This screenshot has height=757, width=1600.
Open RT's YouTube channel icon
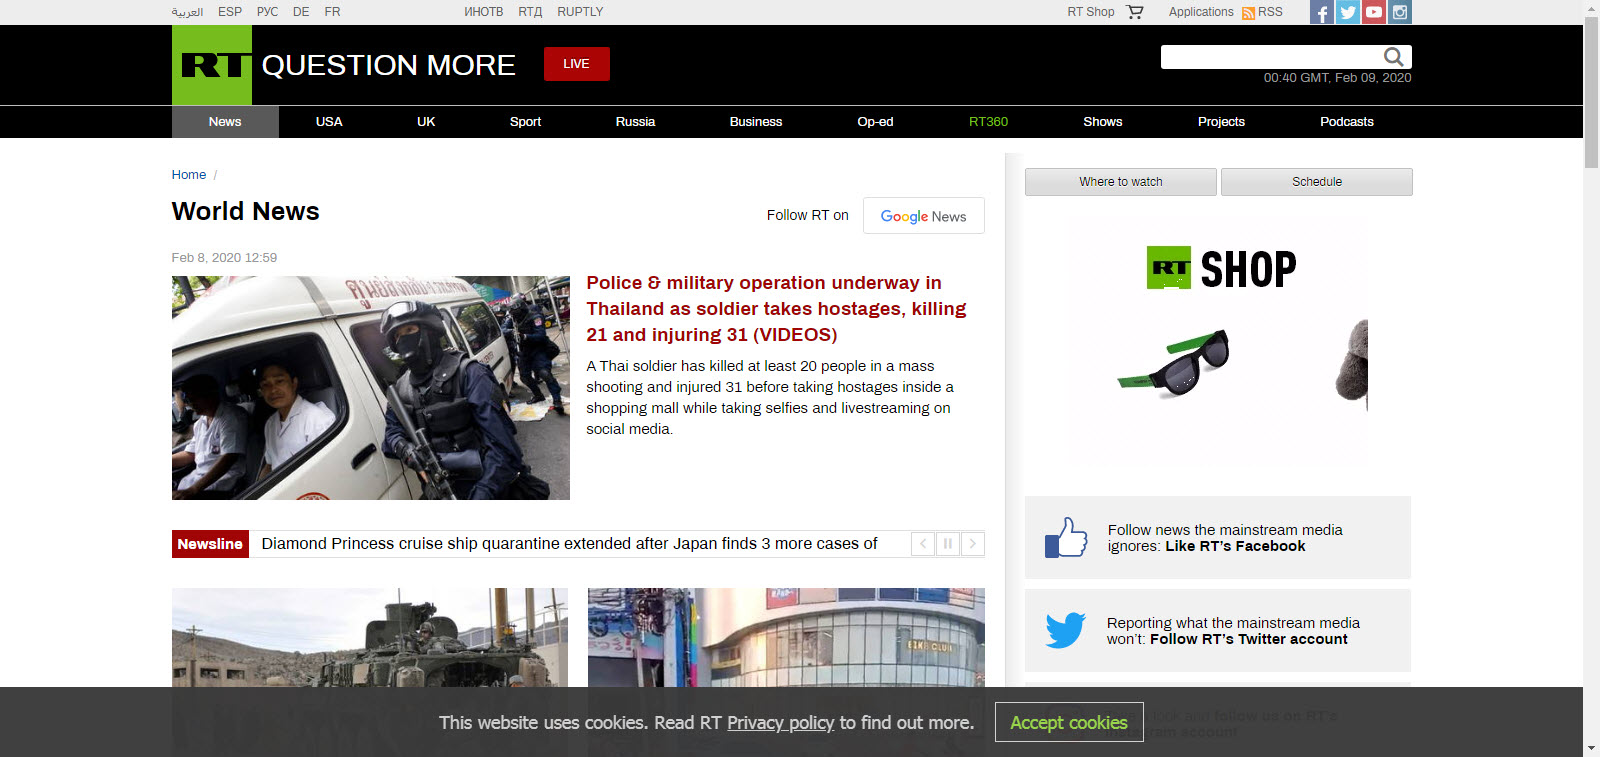1374,12
